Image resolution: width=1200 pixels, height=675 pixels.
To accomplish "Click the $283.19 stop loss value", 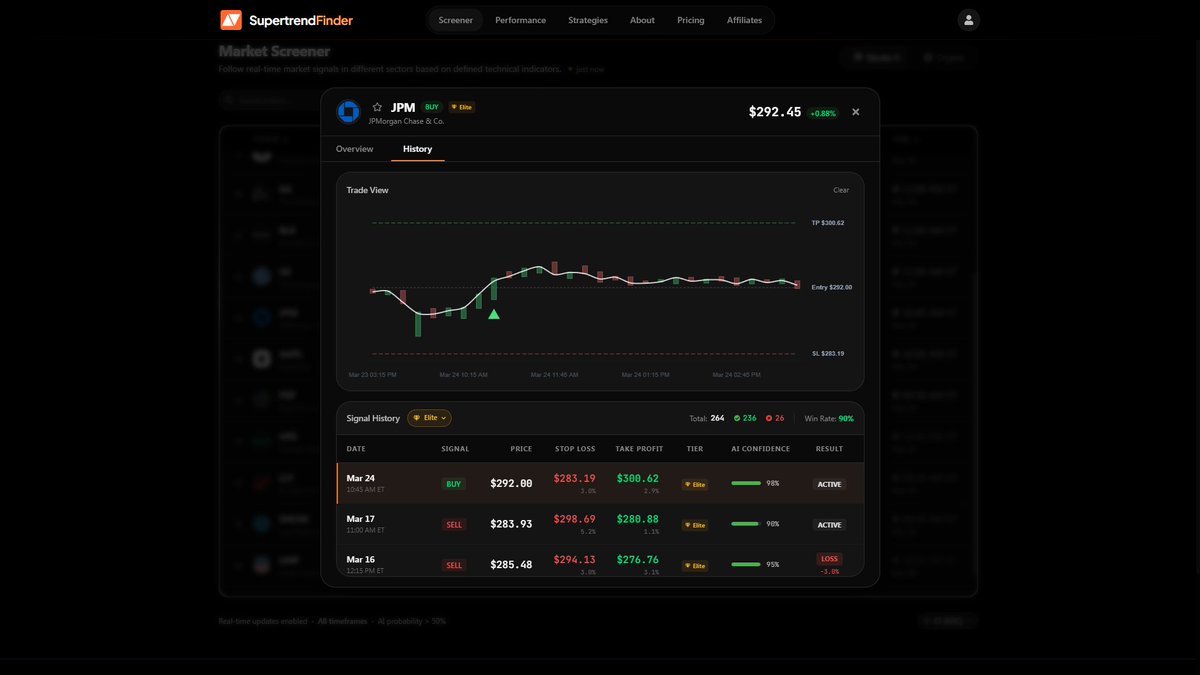I will (x=575, y=479).
